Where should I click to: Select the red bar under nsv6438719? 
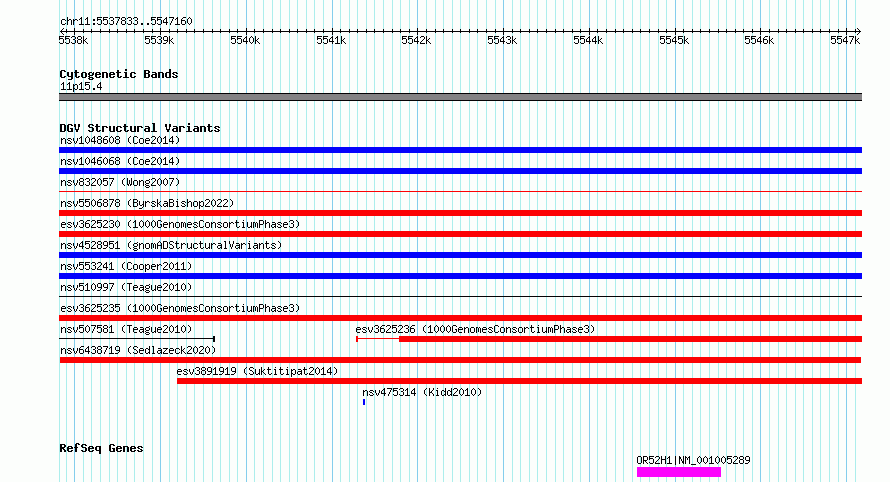point(460,360)
